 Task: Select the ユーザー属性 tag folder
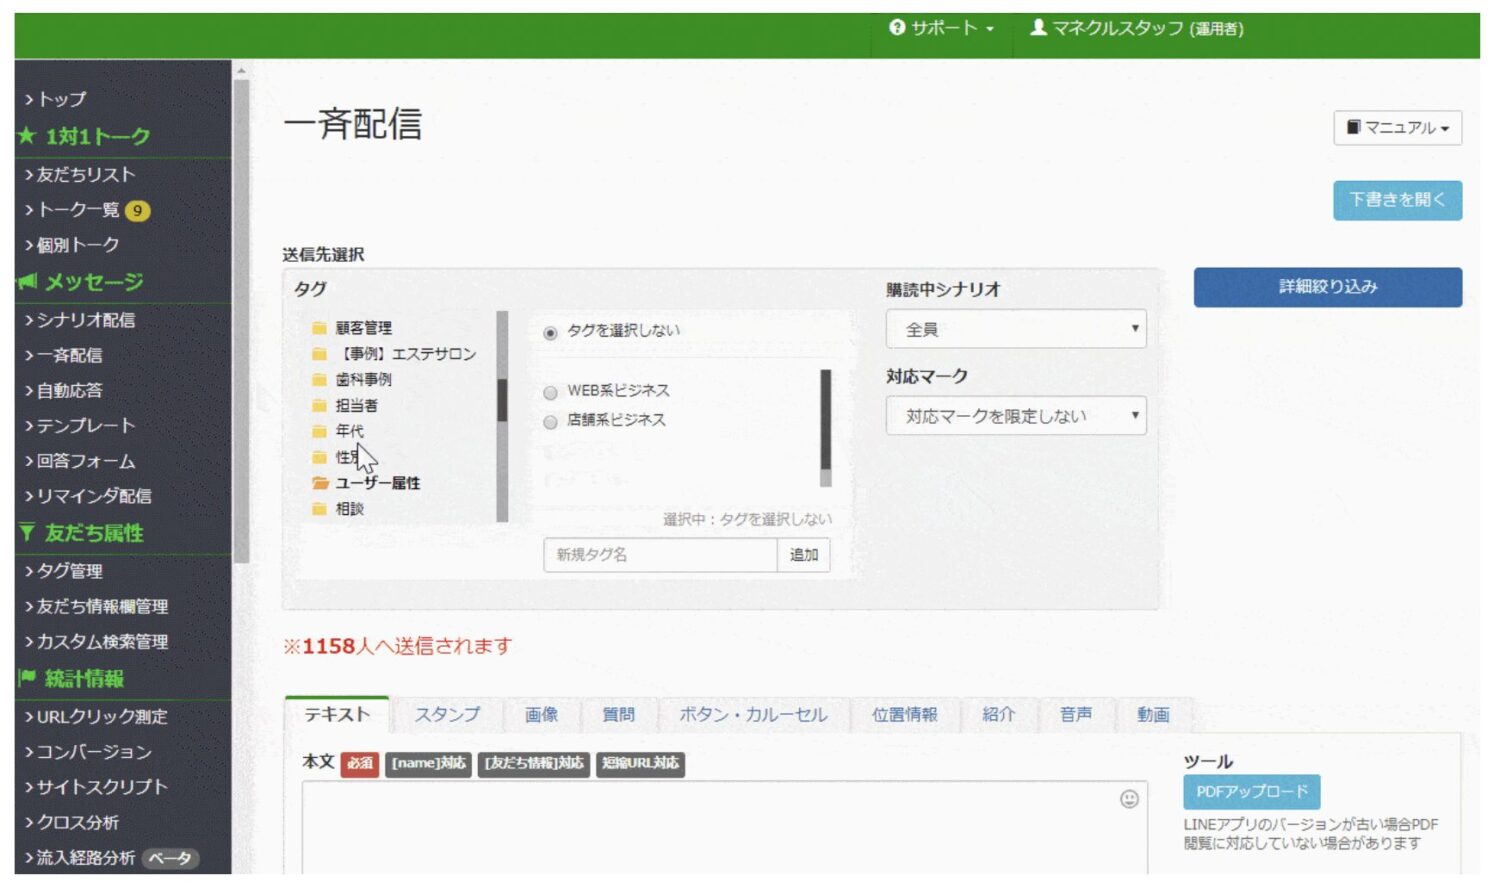tap(378, 483)
